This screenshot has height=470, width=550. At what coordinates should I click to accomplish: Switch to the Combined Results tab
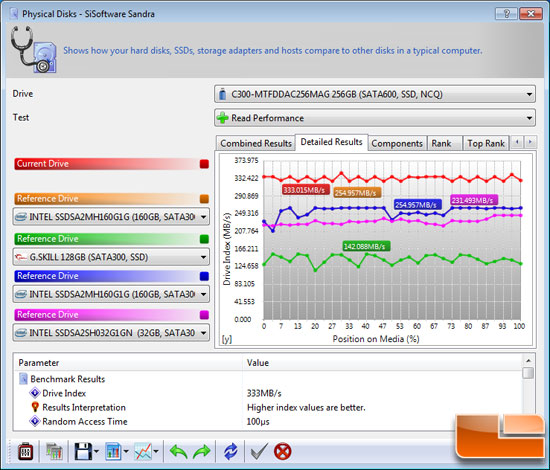(256, 143)
